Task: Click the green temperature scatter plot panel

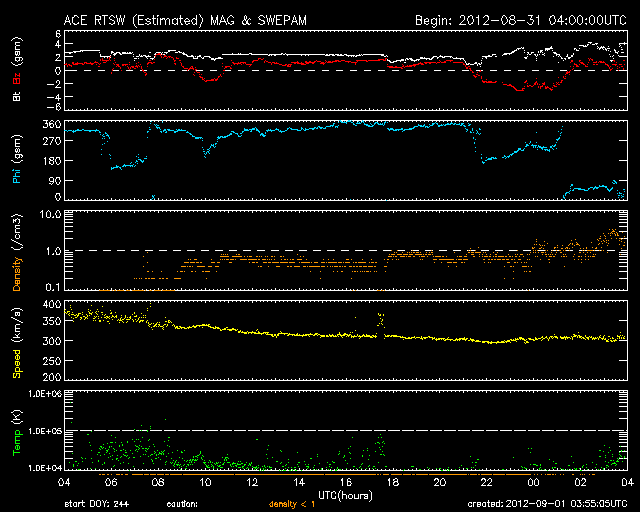Action: click(x=346, y=431)
